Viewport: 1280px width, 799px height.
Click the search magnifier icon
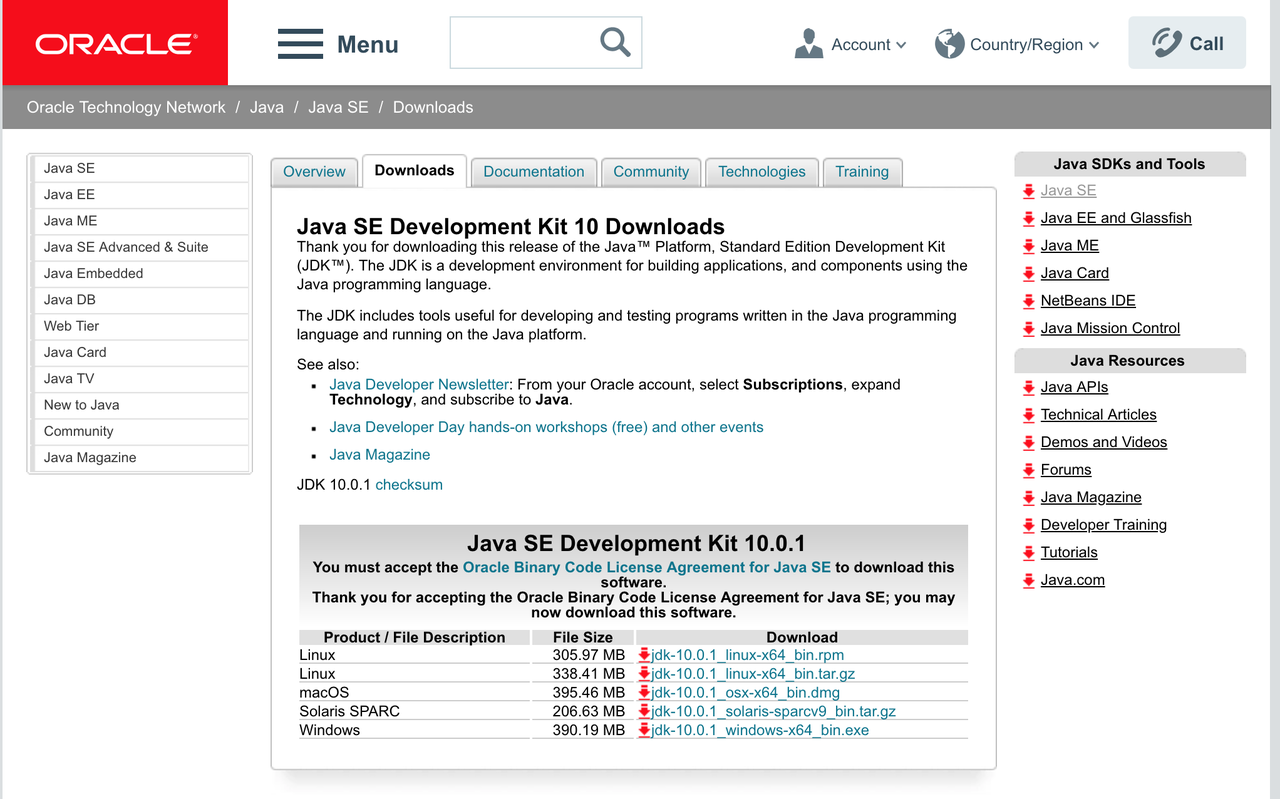tap(615, 42)
